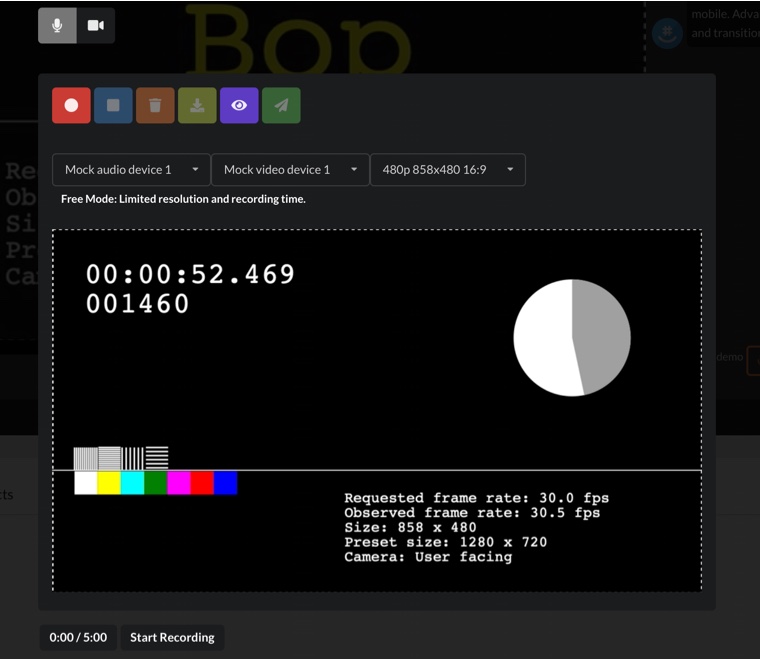Open the 480p 858x480 16:9 resolution dropdown
The width and height of the screenshot is (760, 659).
point(447,170)
